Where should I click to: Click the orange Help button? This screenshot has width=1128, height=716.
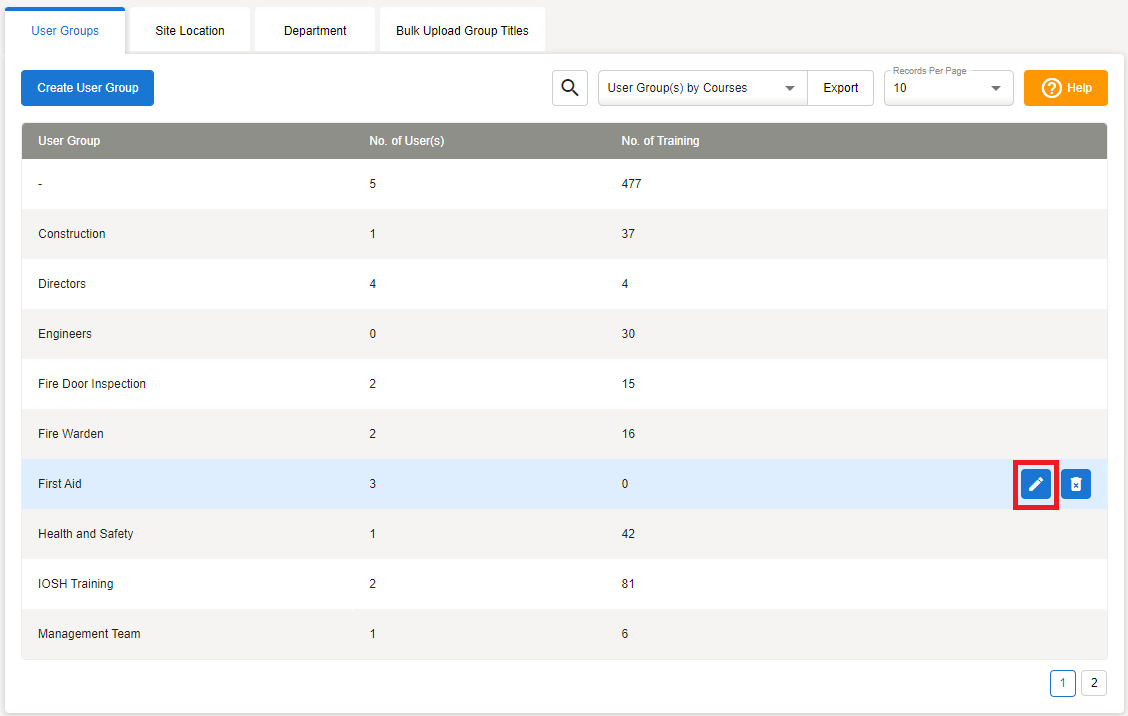coord(1066,88)
